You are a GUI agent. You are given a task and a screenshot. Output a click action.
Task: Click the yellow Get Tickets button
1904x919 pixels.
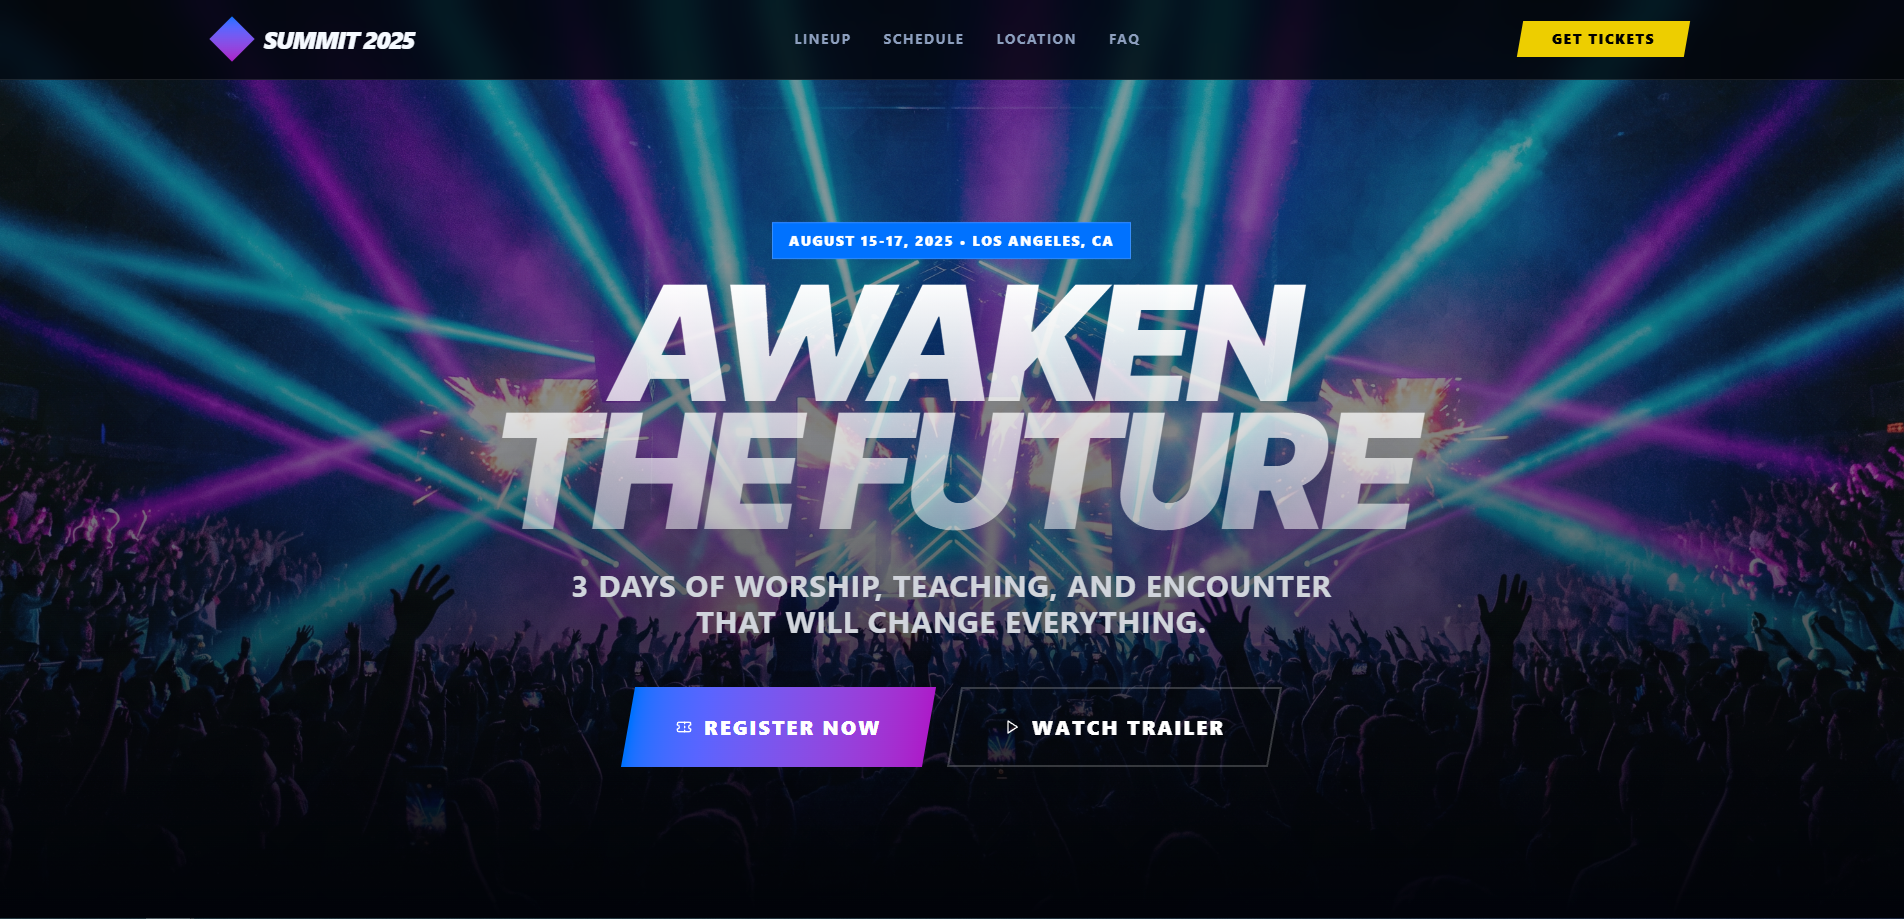1603,39
